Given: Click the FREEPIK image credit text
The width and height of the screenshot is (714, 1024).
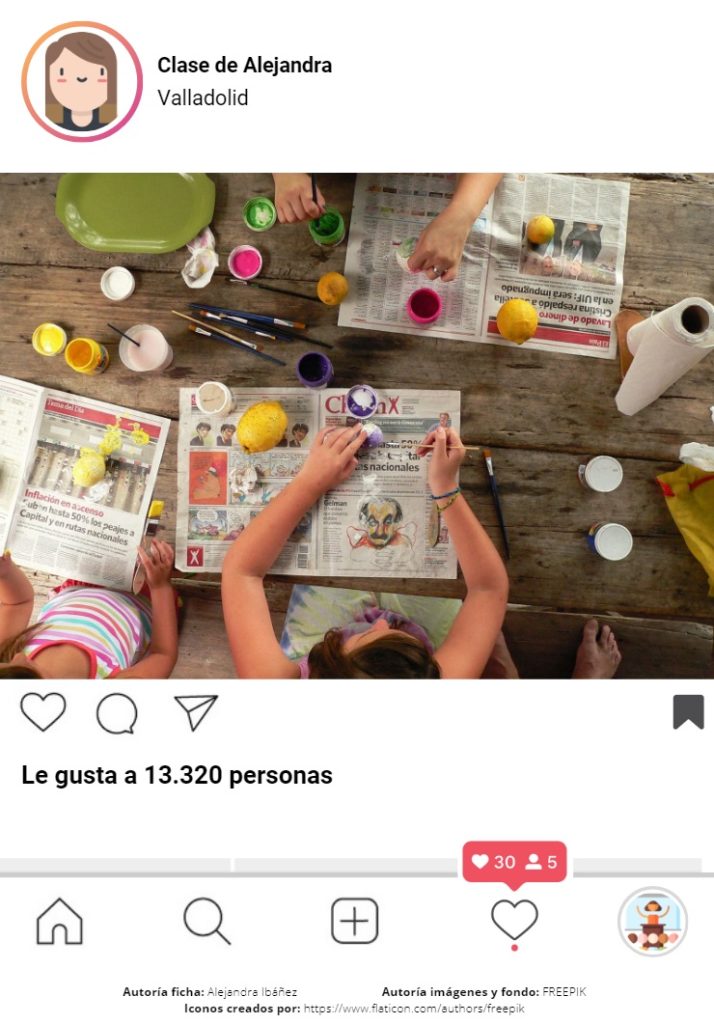Looking at the screenshot, I should 564,992.
